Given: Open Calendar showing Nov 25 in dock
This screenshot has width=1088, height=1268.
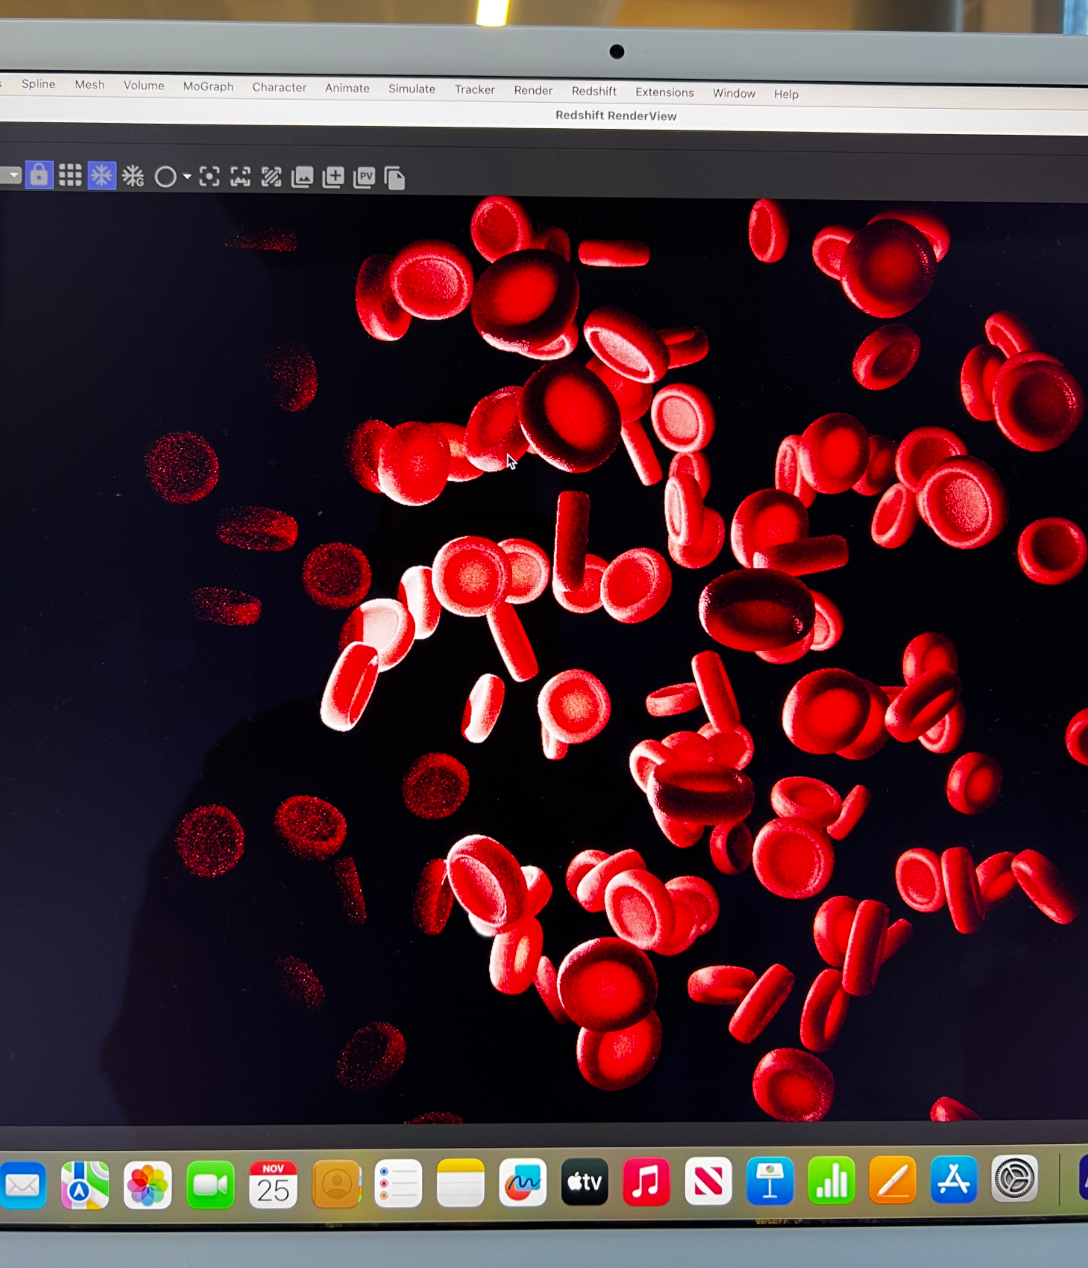Looking at the screenshot, I should pos(273,1186).
